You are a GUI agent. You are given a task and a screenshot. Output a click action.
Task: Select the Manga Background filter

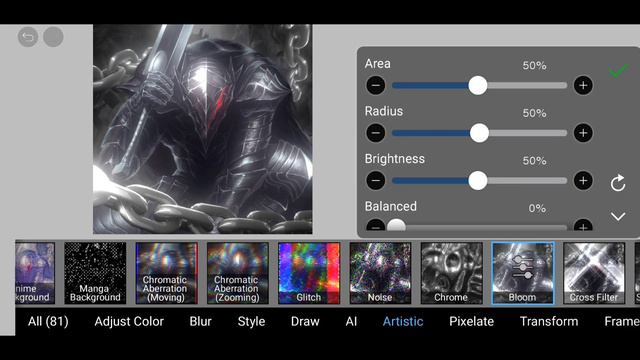[95, 273]
